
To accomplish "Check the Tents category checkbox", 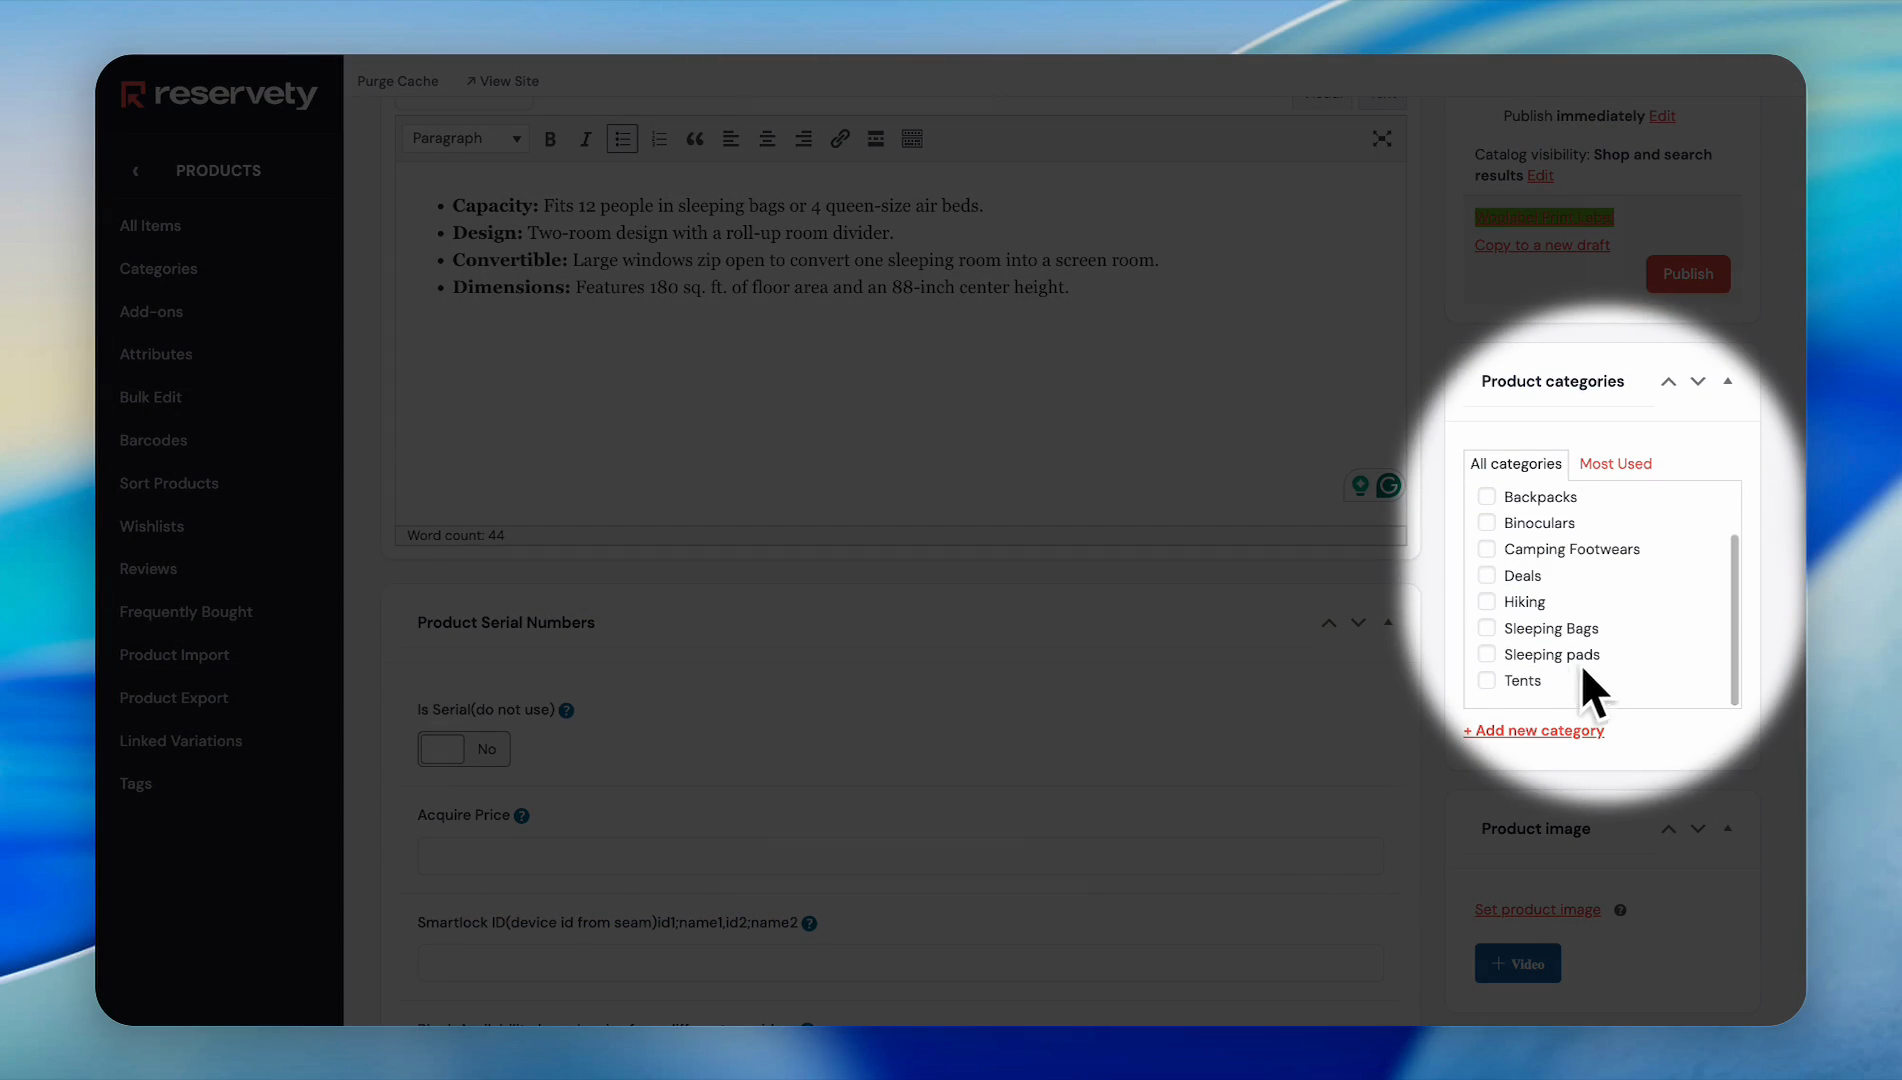I will tap(1487, 681).
